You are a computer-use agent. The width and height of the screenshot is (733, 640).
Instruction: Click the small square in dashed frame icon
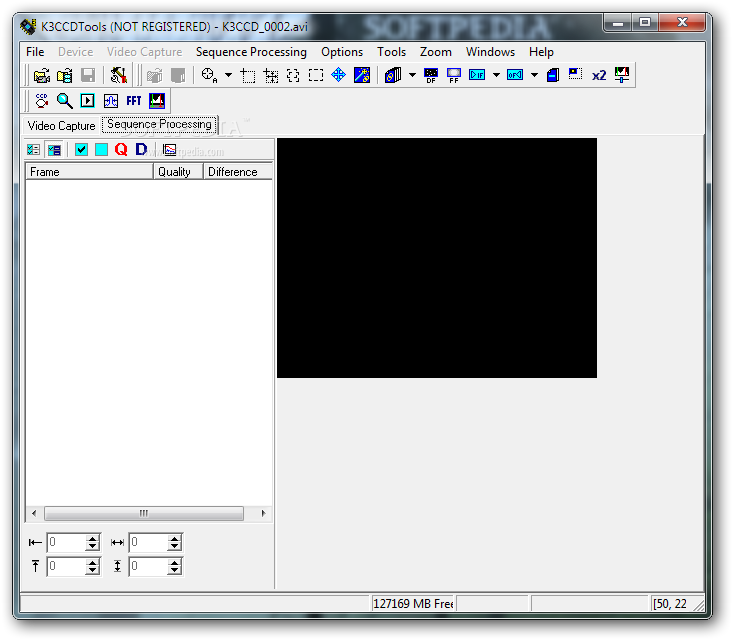tap(575, 74)
